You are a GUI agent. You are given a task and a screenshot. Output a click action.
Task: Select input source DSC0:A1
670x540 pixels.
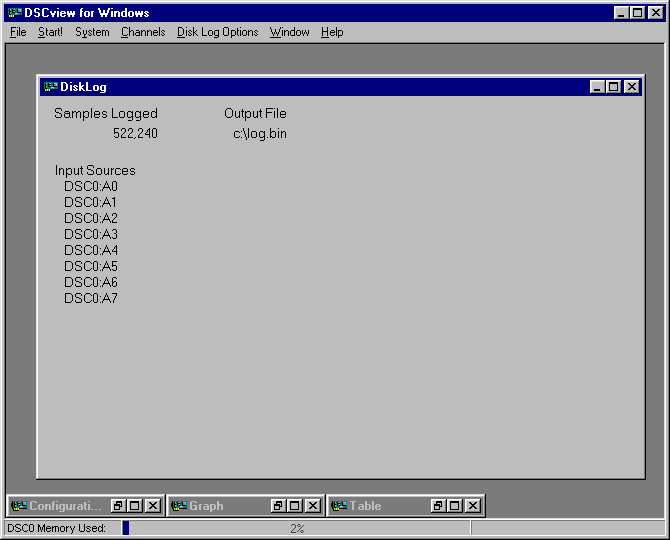pos(90,202)
